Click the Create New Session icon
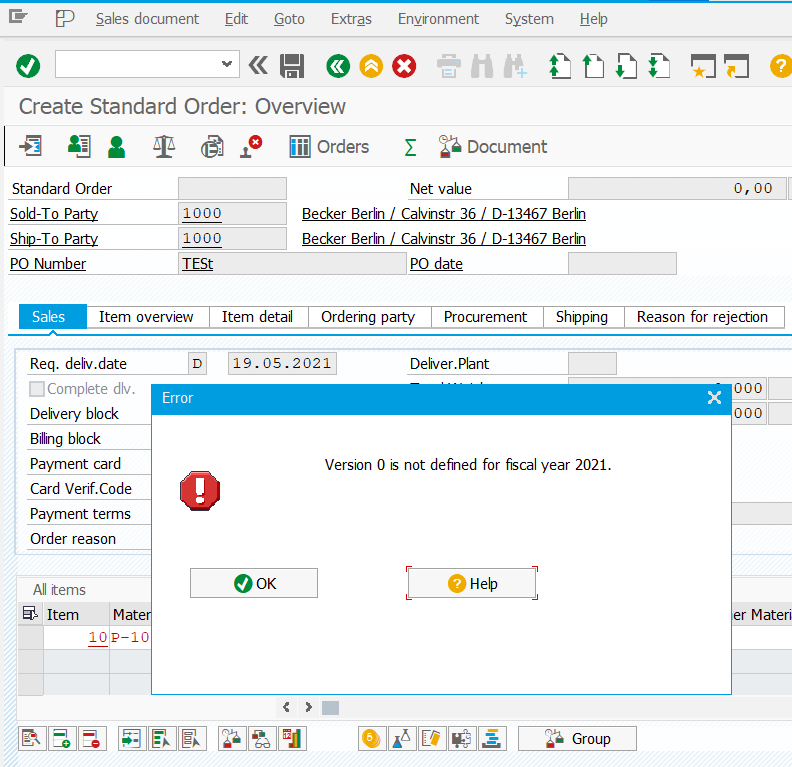Screen dimensions: 792x767 coord(703,66)
